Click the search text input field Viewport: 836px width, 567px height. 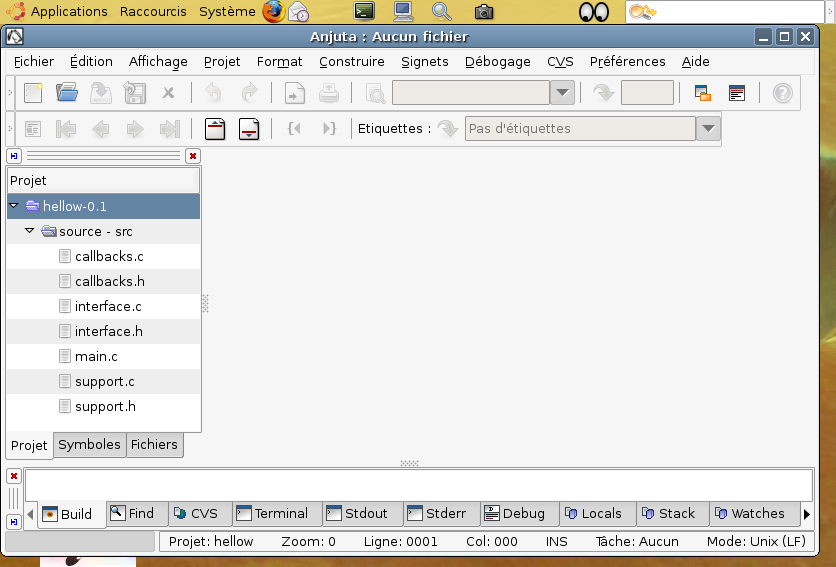click(x=471, y=93)
